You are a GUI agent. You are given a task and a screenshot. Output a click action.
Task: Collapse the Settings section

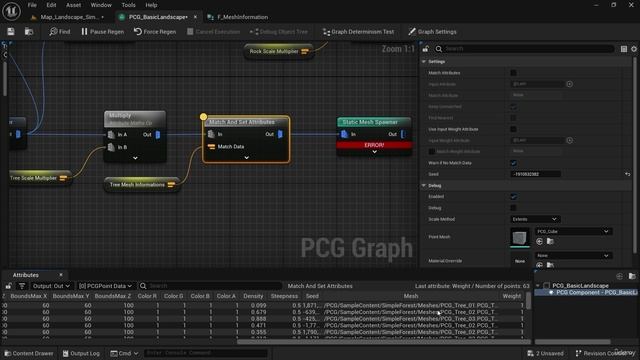click(424, 61)
